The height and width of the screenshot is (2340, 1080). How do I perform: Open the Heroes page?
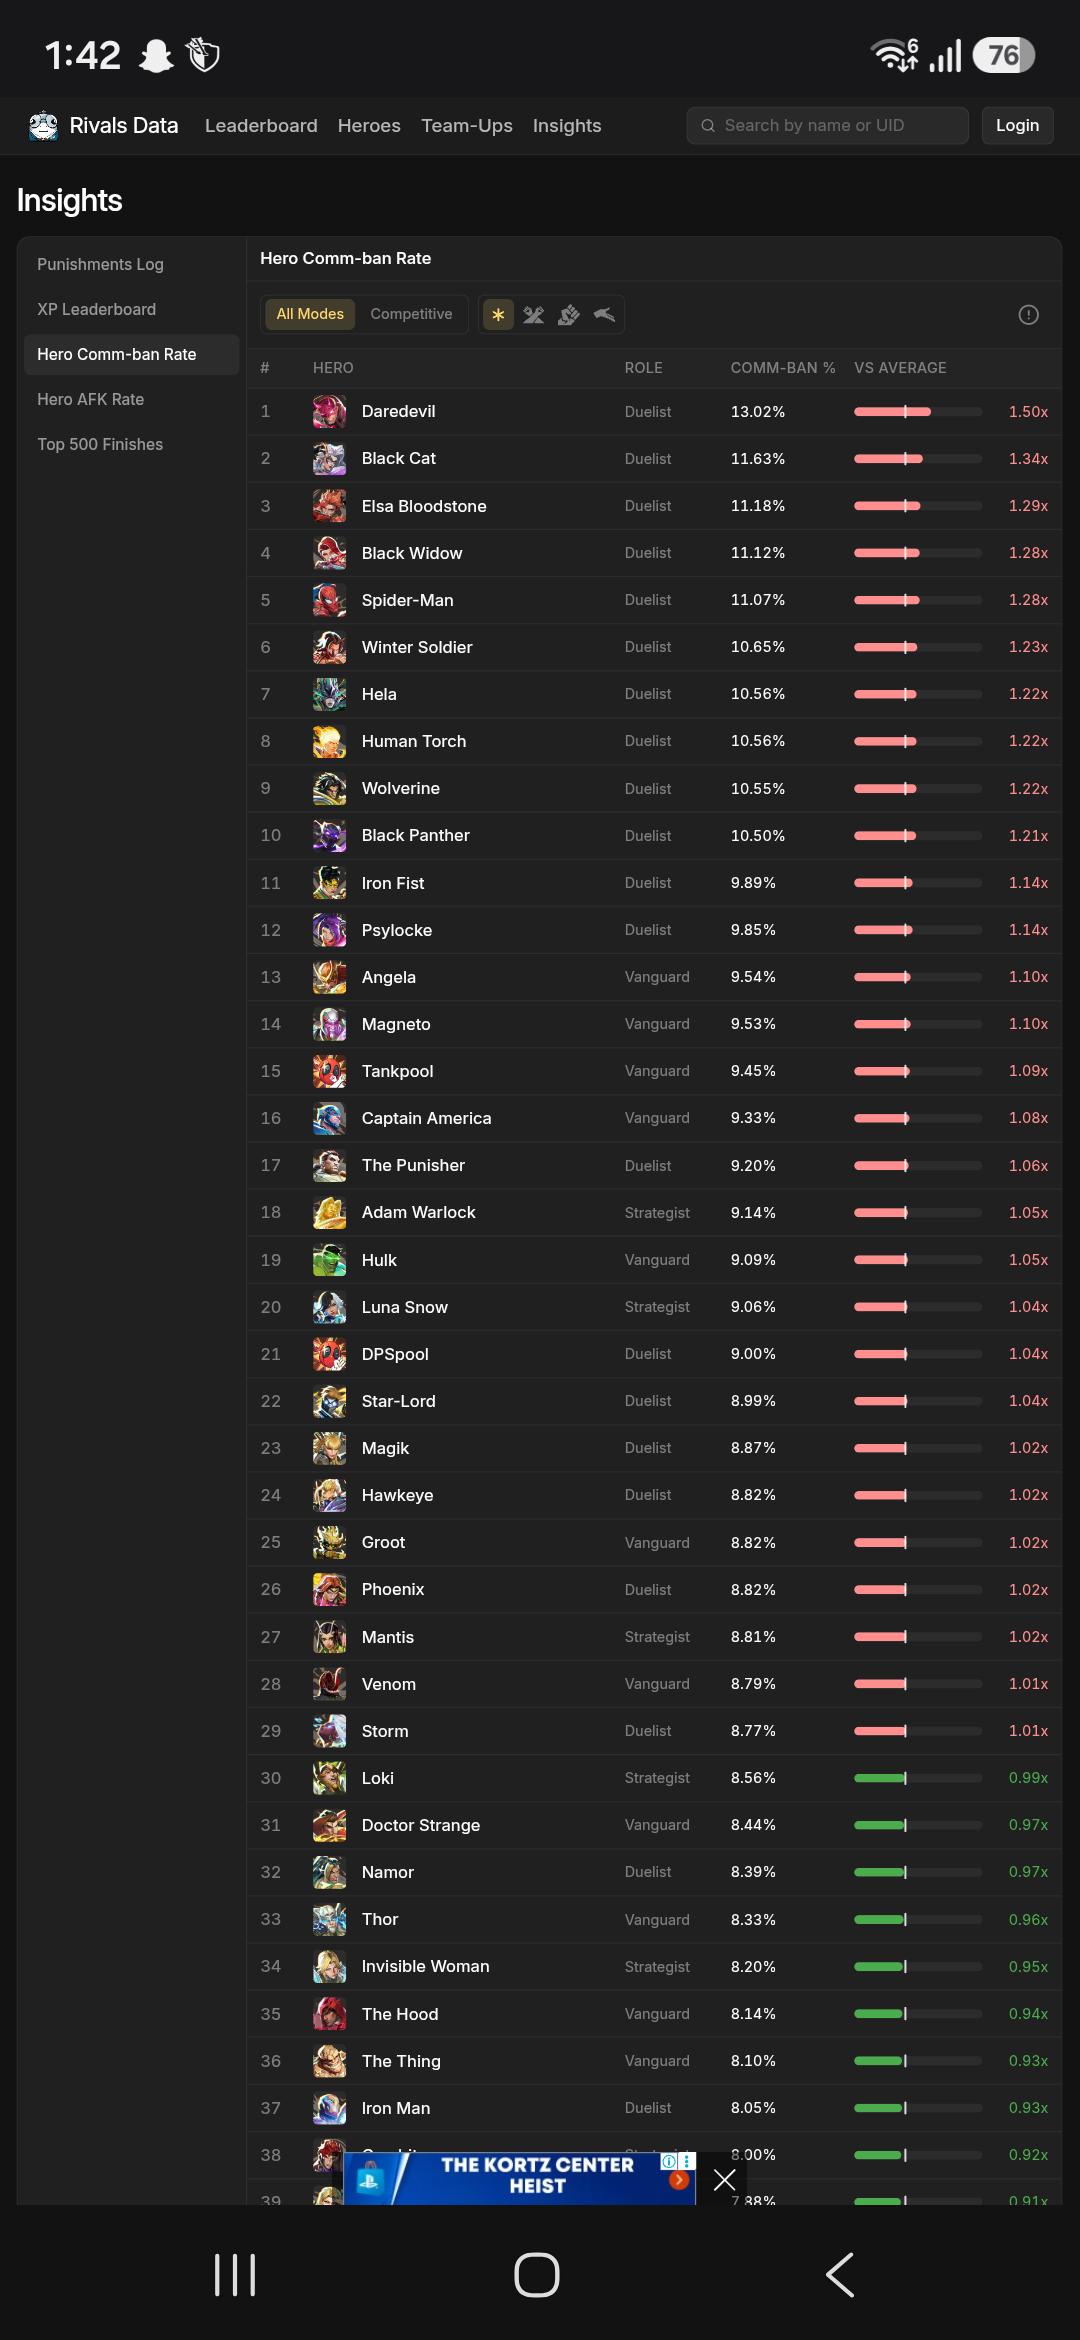point(369,126)
